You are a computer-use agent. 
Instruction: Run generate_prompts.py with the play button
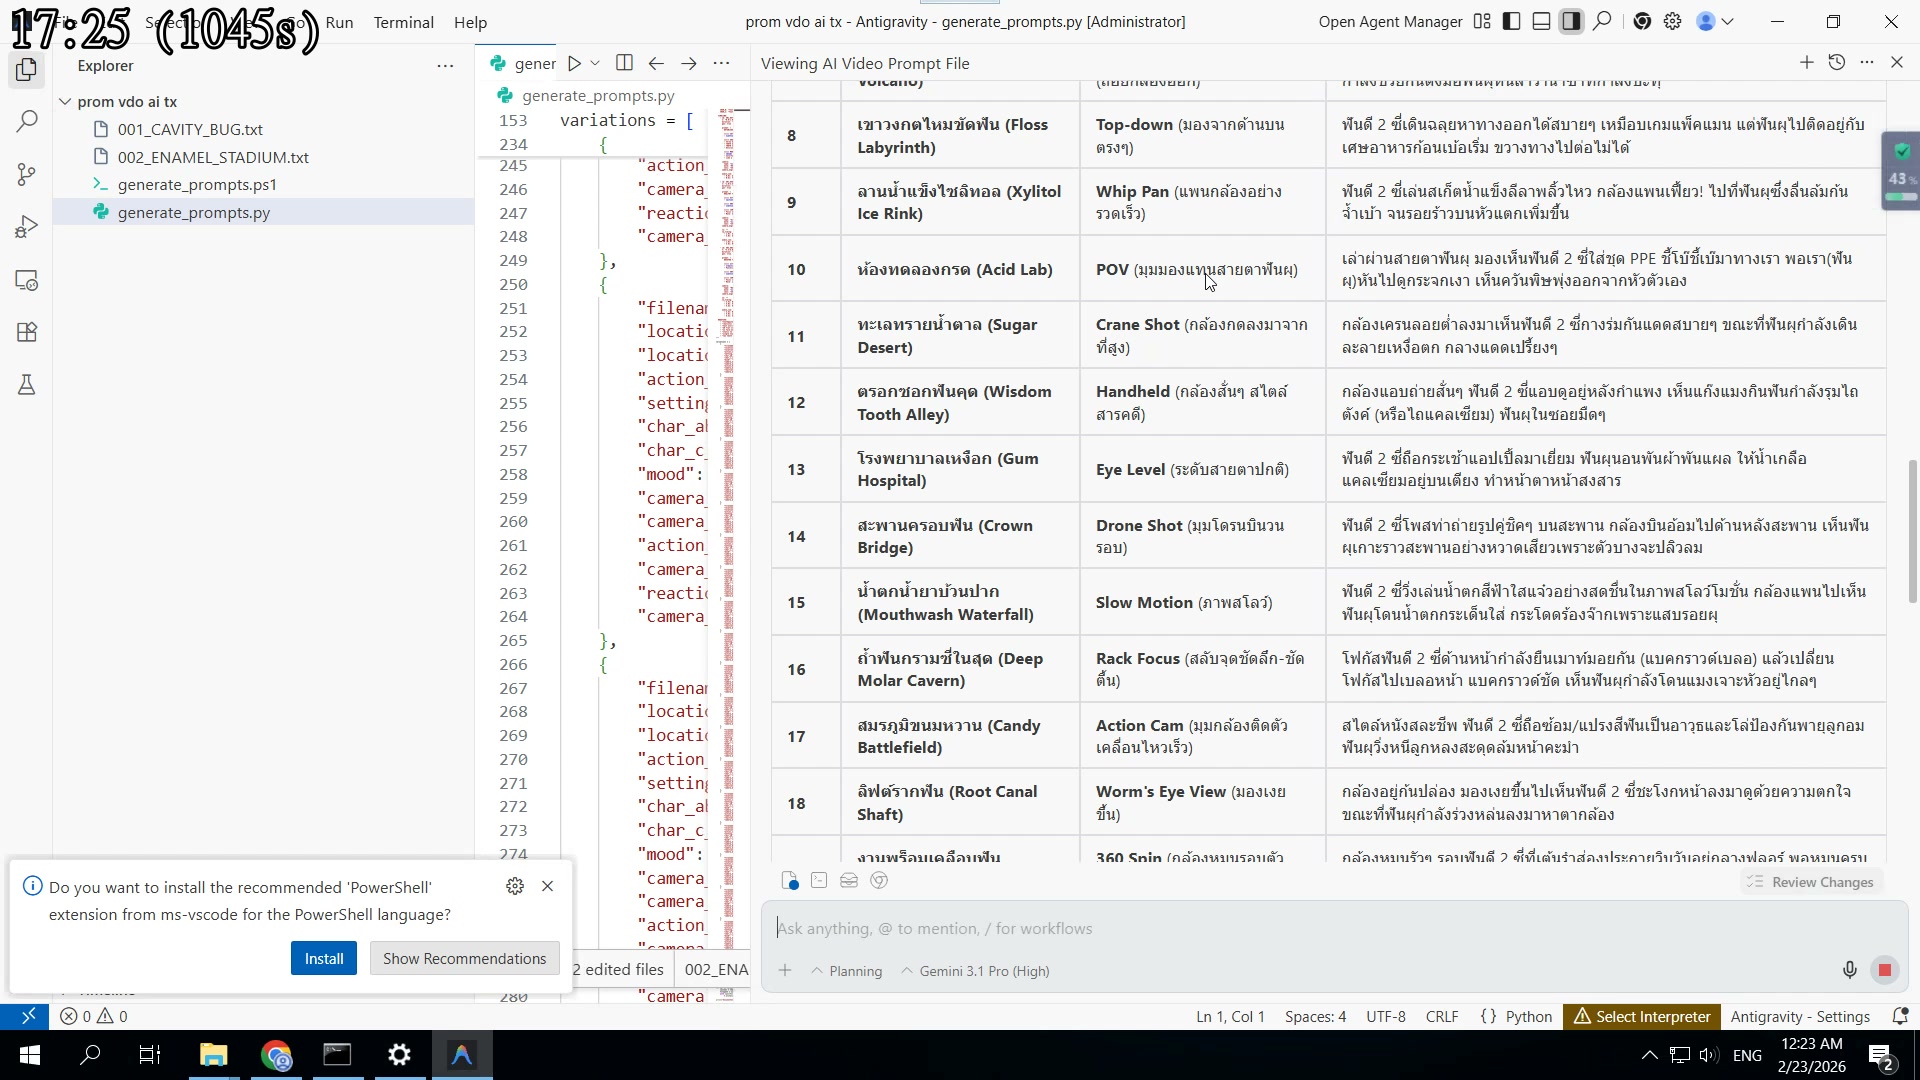pyautogui.click(x=572, y=62)
